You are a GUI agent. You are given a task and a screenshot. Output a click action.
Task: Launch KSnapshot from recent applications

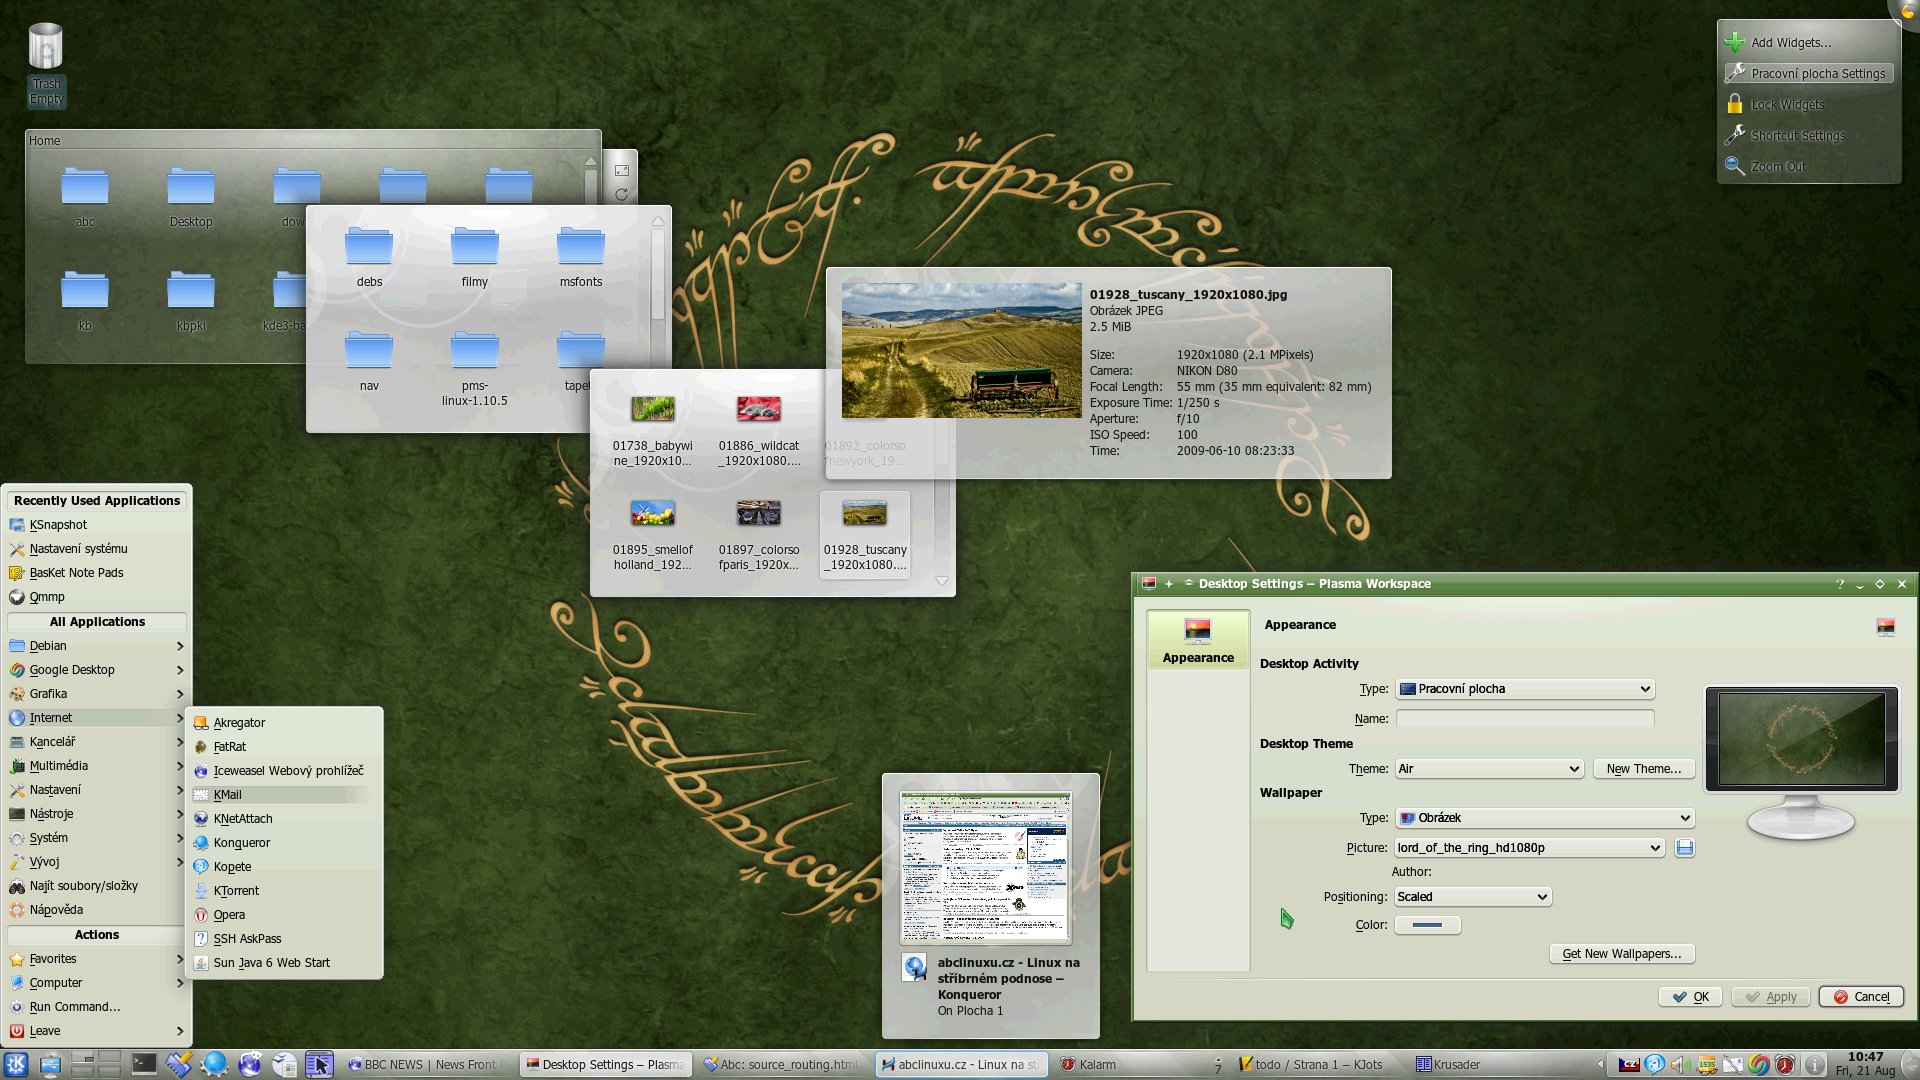[x=97, y=525]
